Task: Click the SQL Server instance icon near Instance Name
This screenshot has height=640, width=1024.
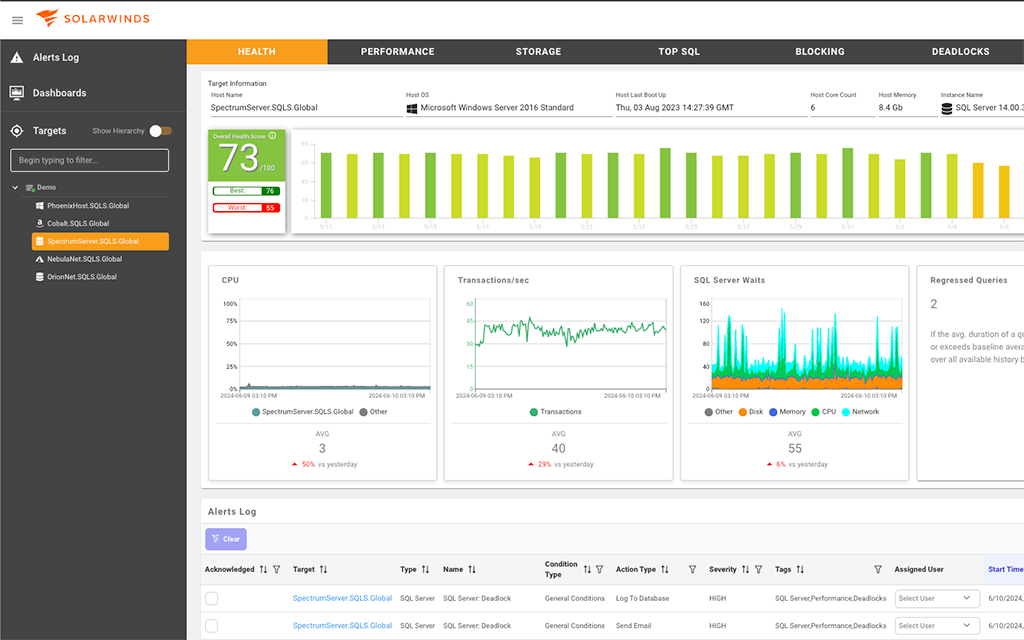Action: coord(948,106)
